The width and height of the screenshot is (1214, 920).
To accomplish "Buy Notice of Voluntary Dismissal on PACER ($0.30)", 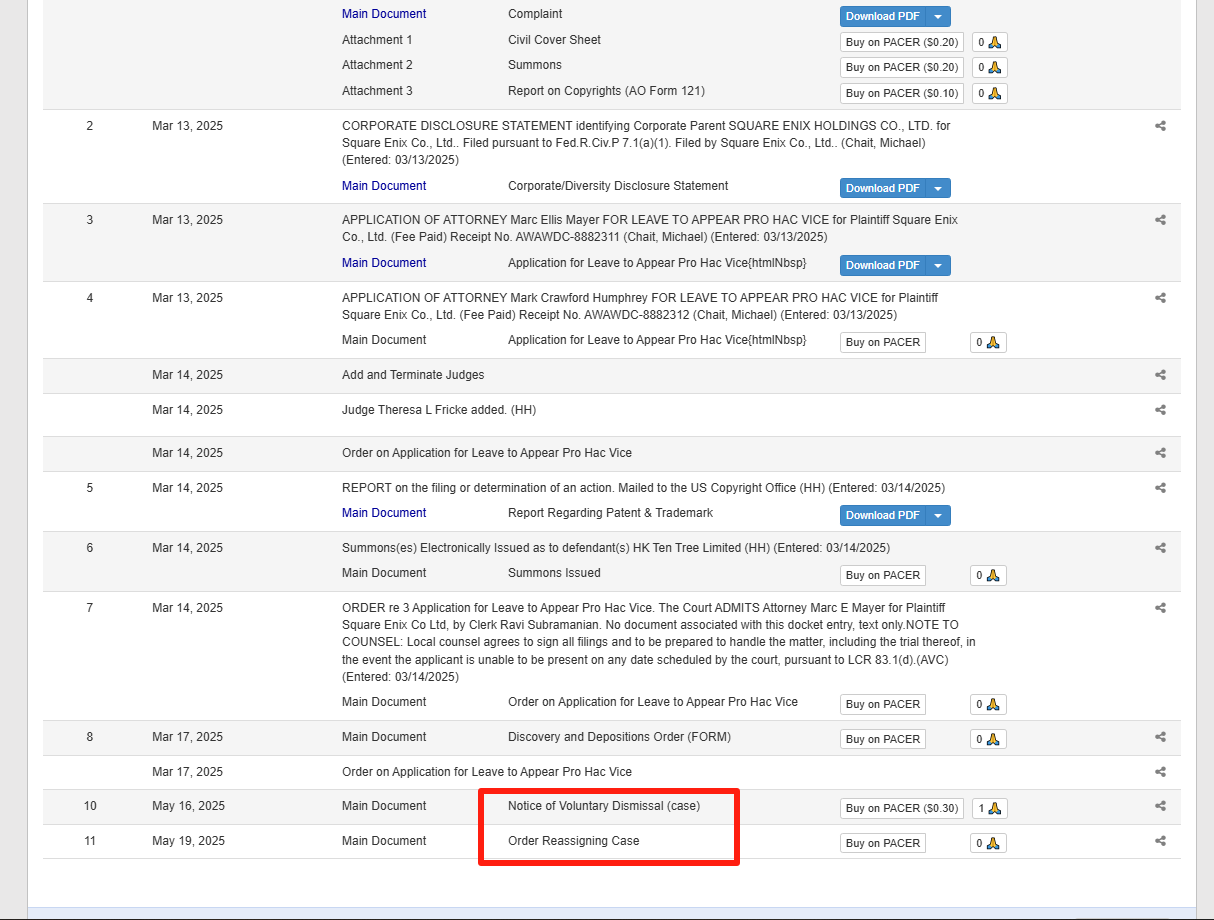I will pyautogui.click(x=902, y=808).
